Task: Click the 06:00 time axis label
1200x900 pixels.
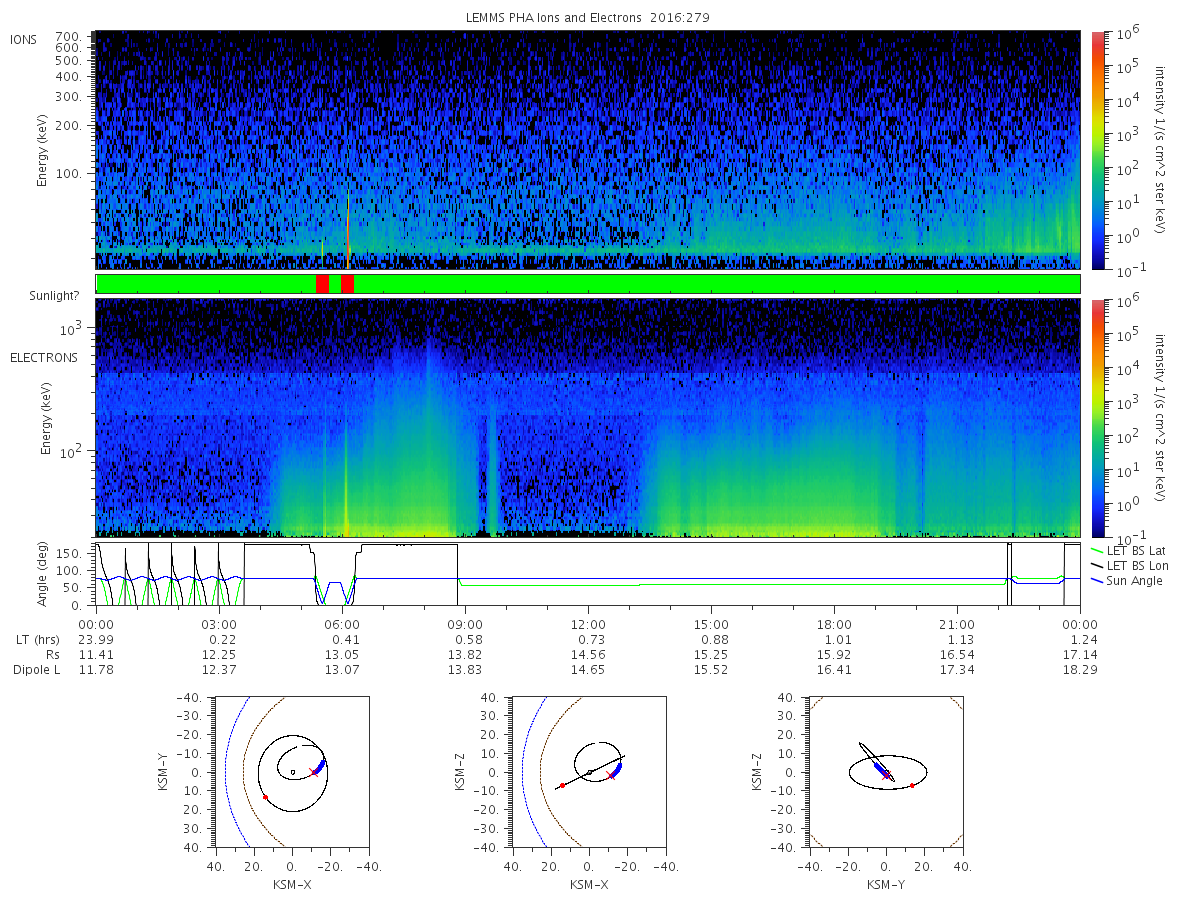Action: [x=342, y=625]
